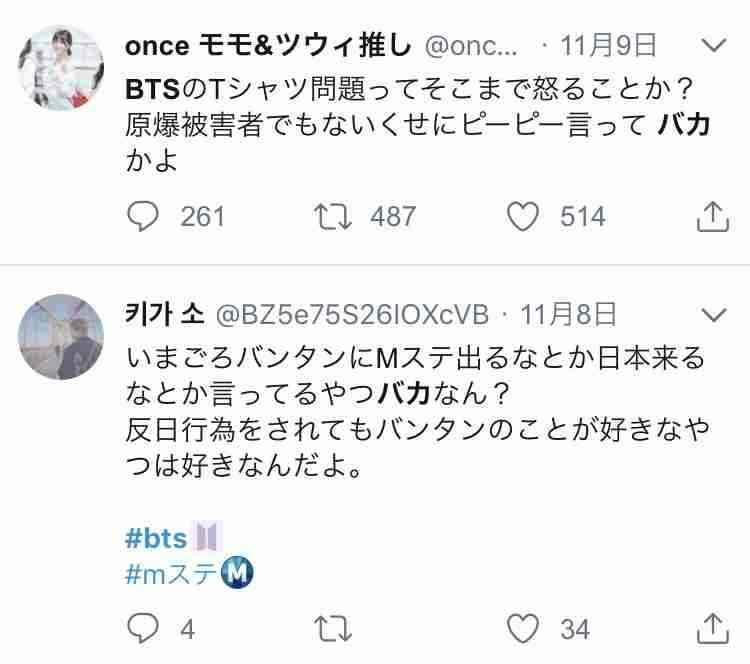
Task: Open the 11月9日 timestamp
Action: (608, 45)
